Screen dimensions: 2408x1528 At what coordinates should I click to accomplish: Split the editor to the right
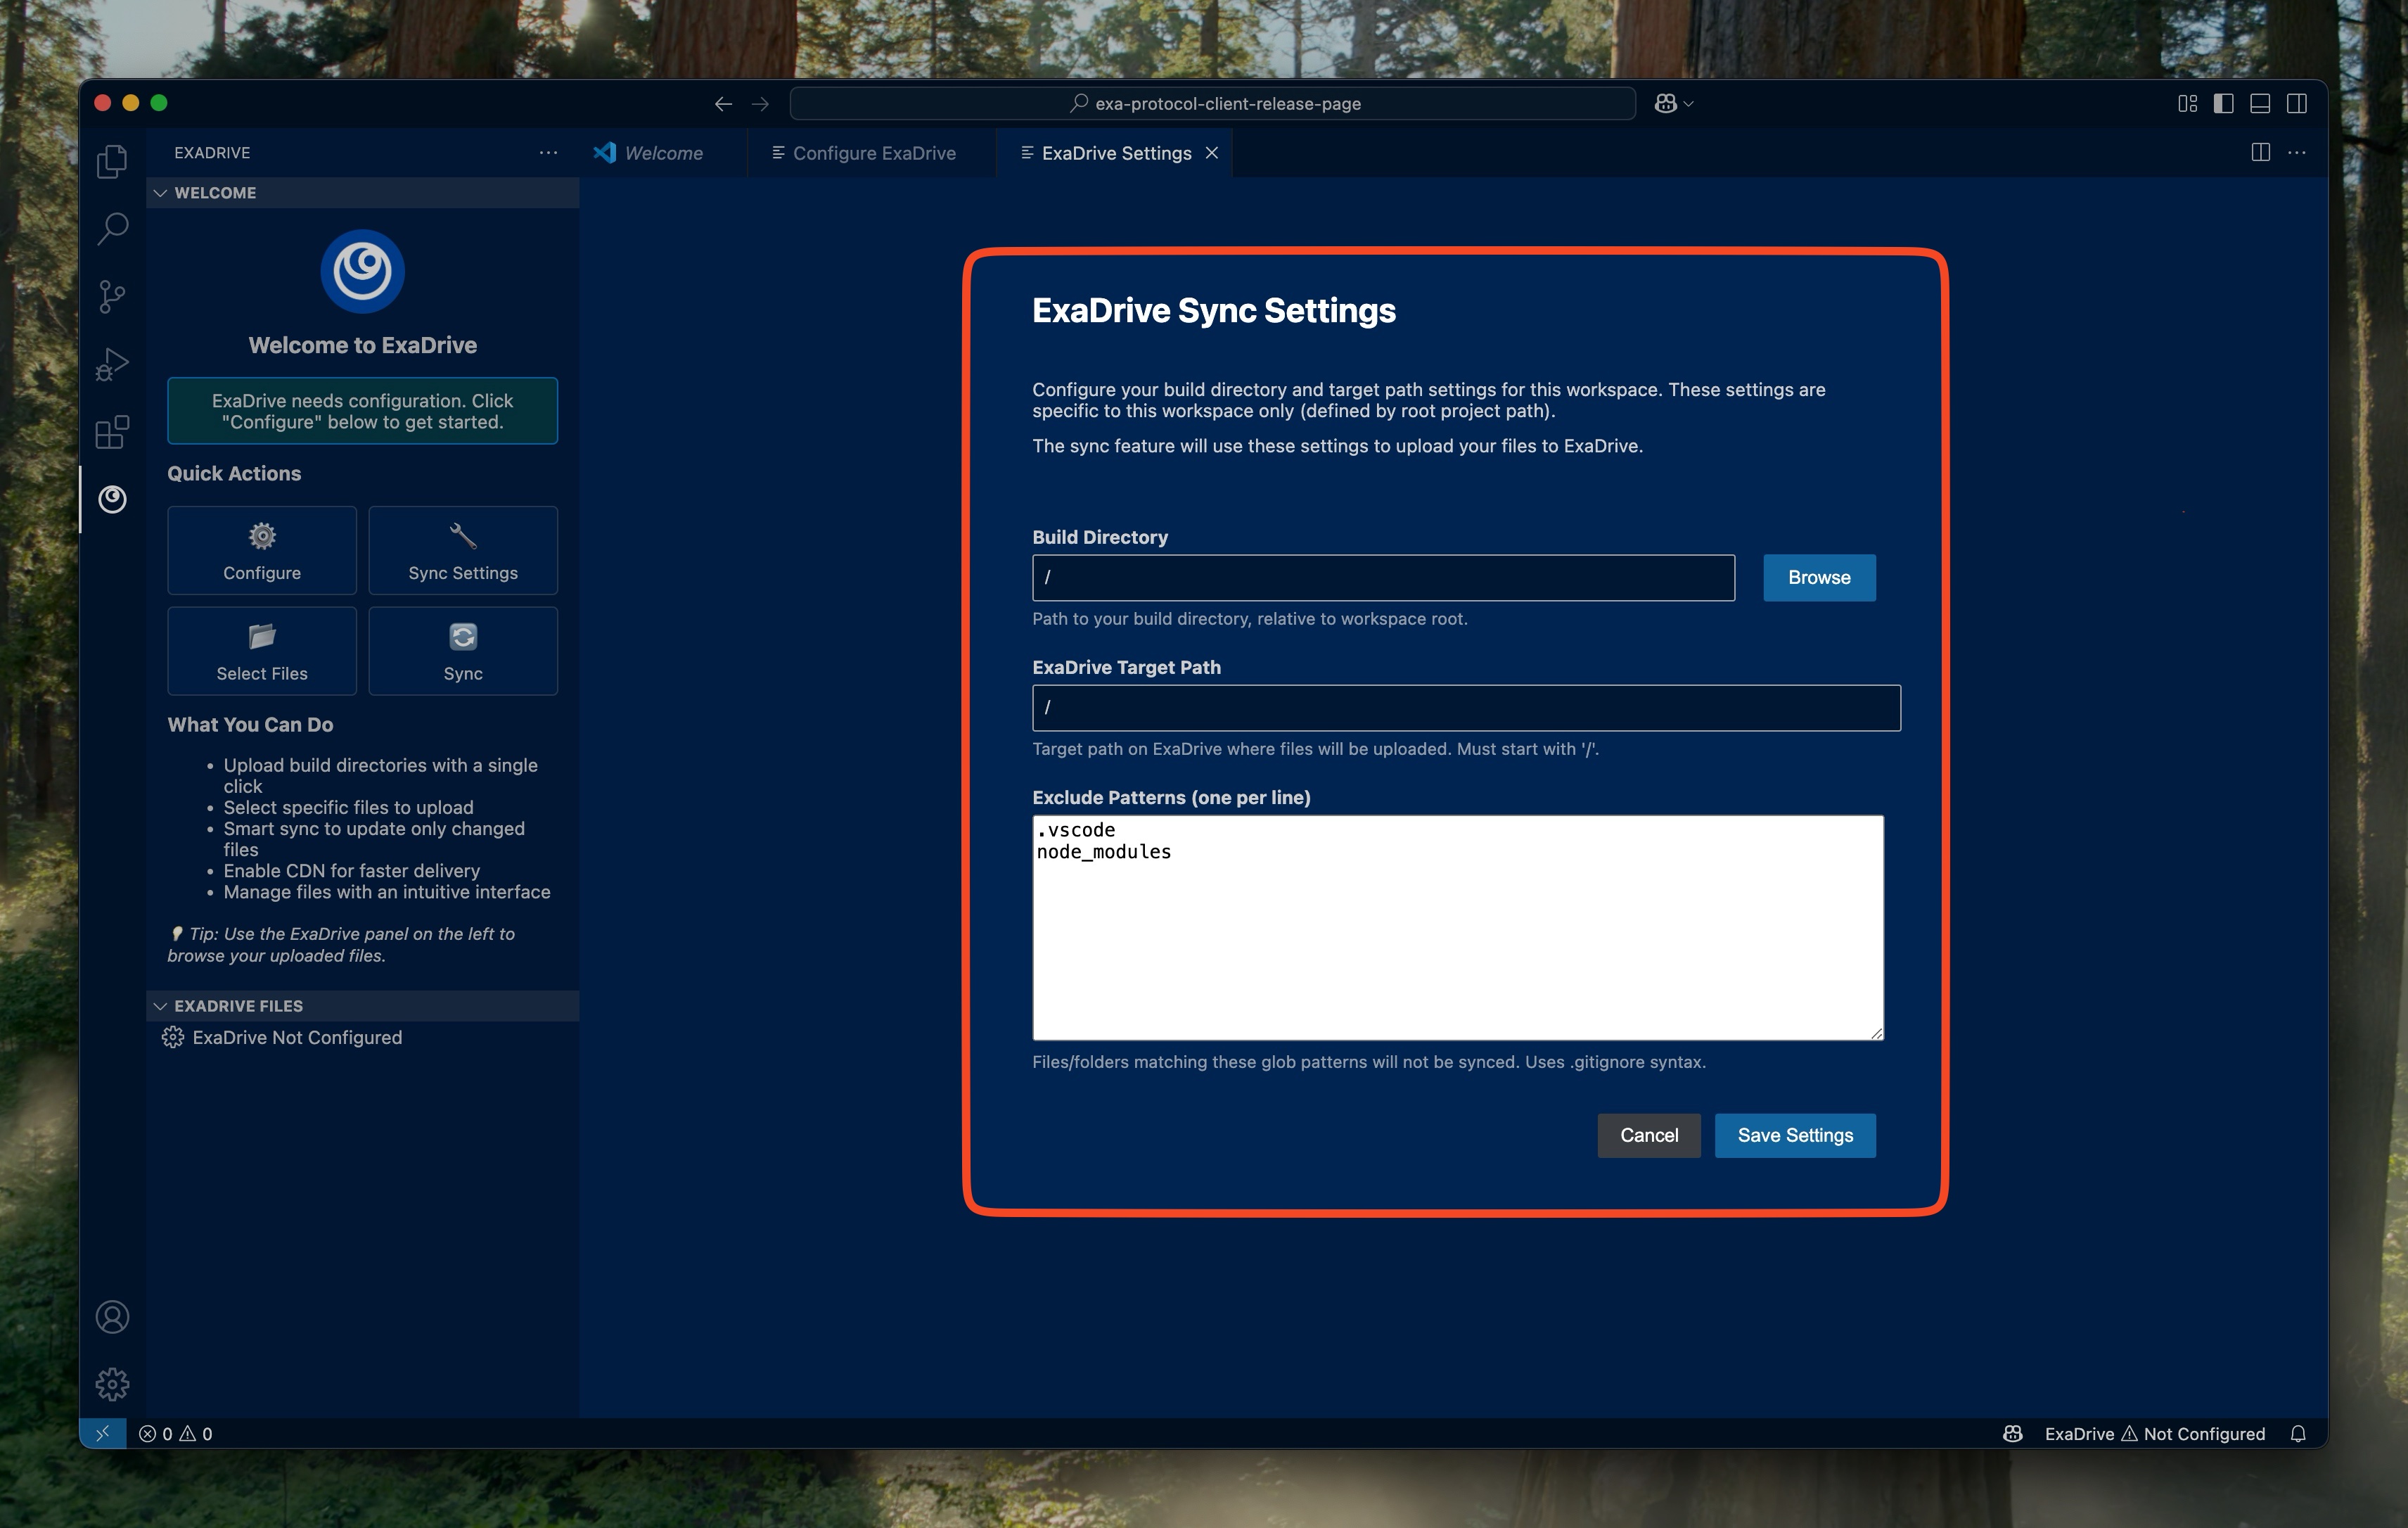[x=2260, y=152]
